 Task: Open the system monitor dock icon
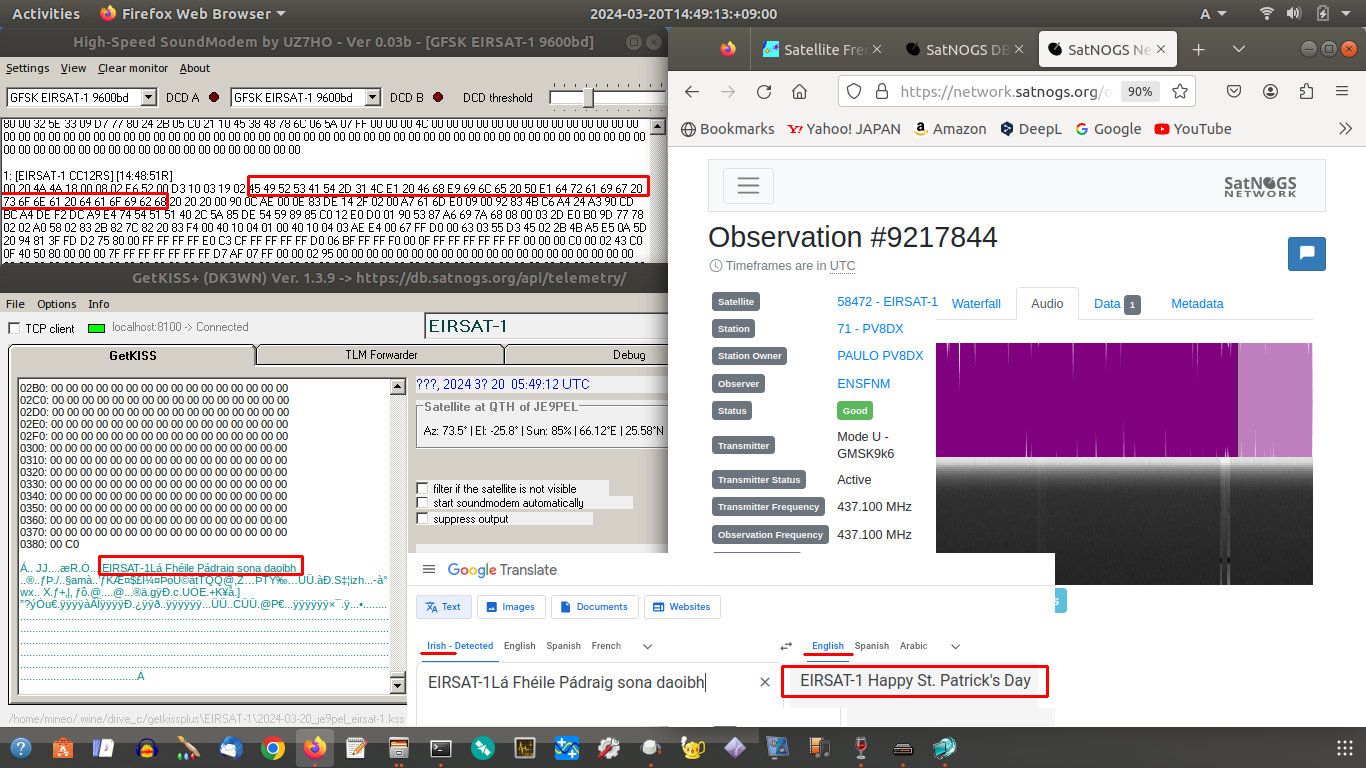click(525, 747)
